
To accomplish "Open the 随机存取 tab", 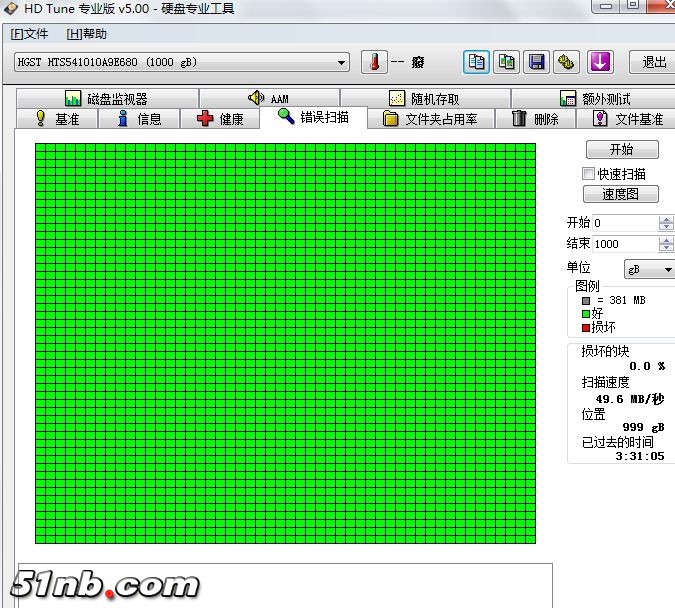I will [x=425, y=99].
